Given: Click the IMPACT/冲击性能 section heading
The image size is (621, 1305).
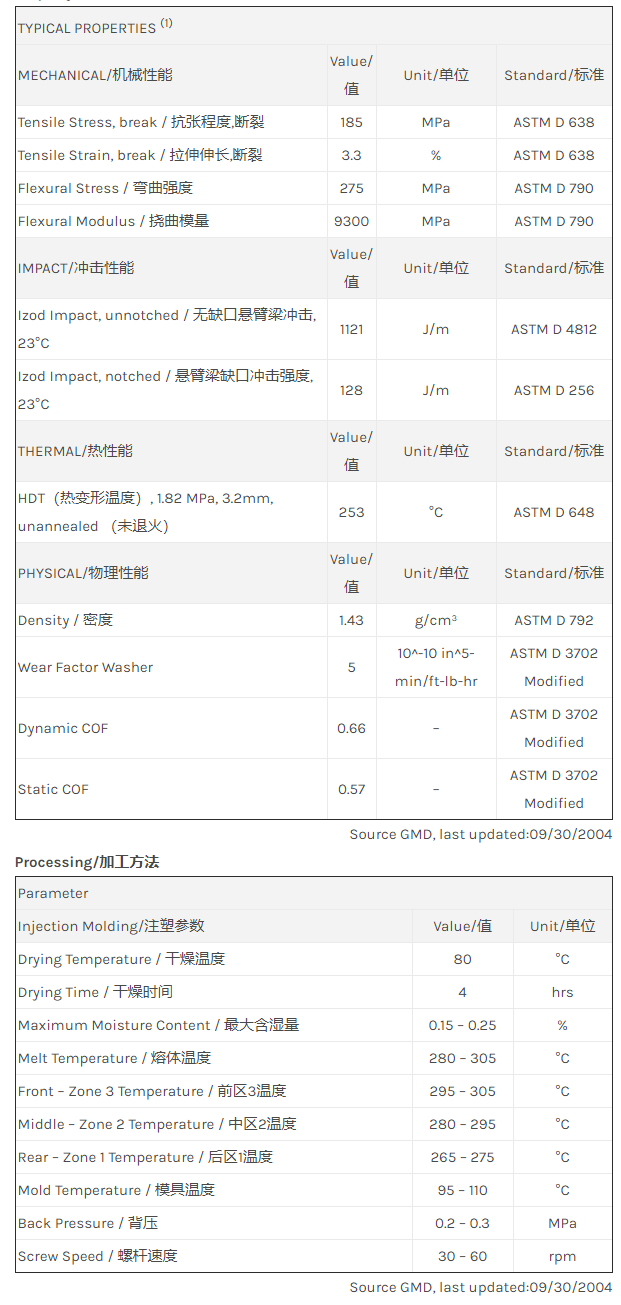Looking at the screenshot, I should 76,268.
